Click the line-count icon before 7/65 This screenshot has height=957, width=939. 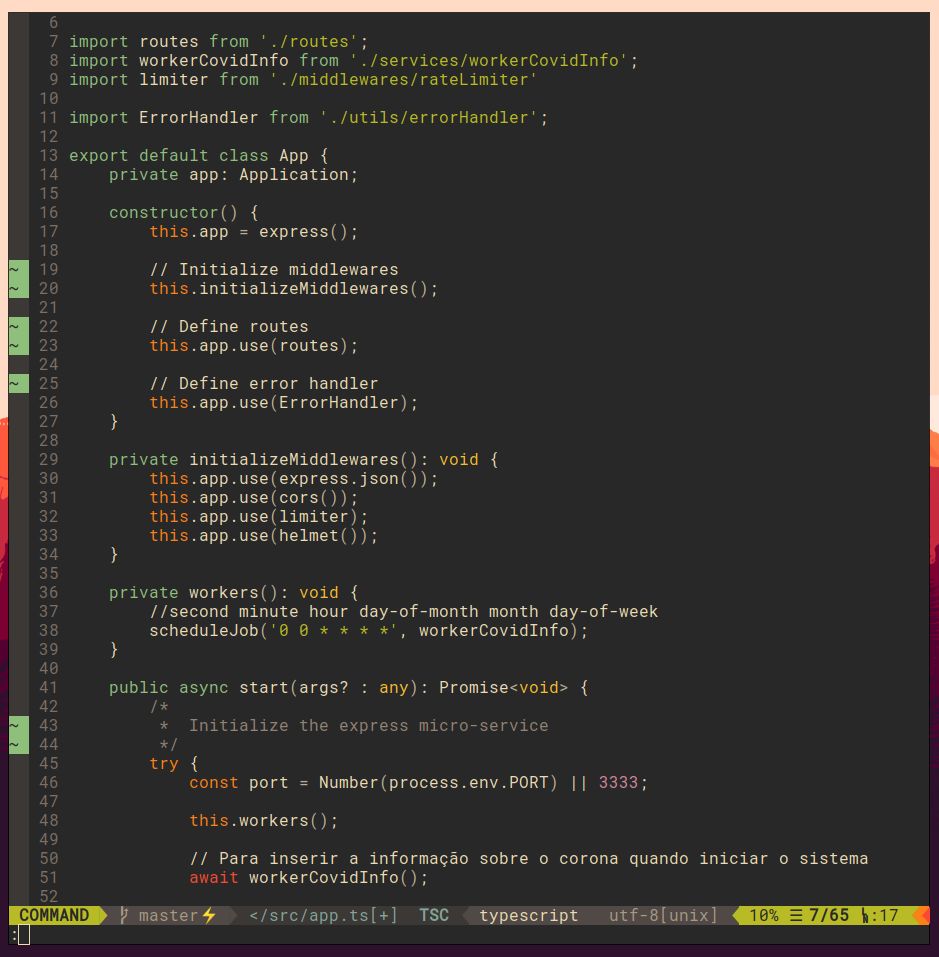[795, 915]
